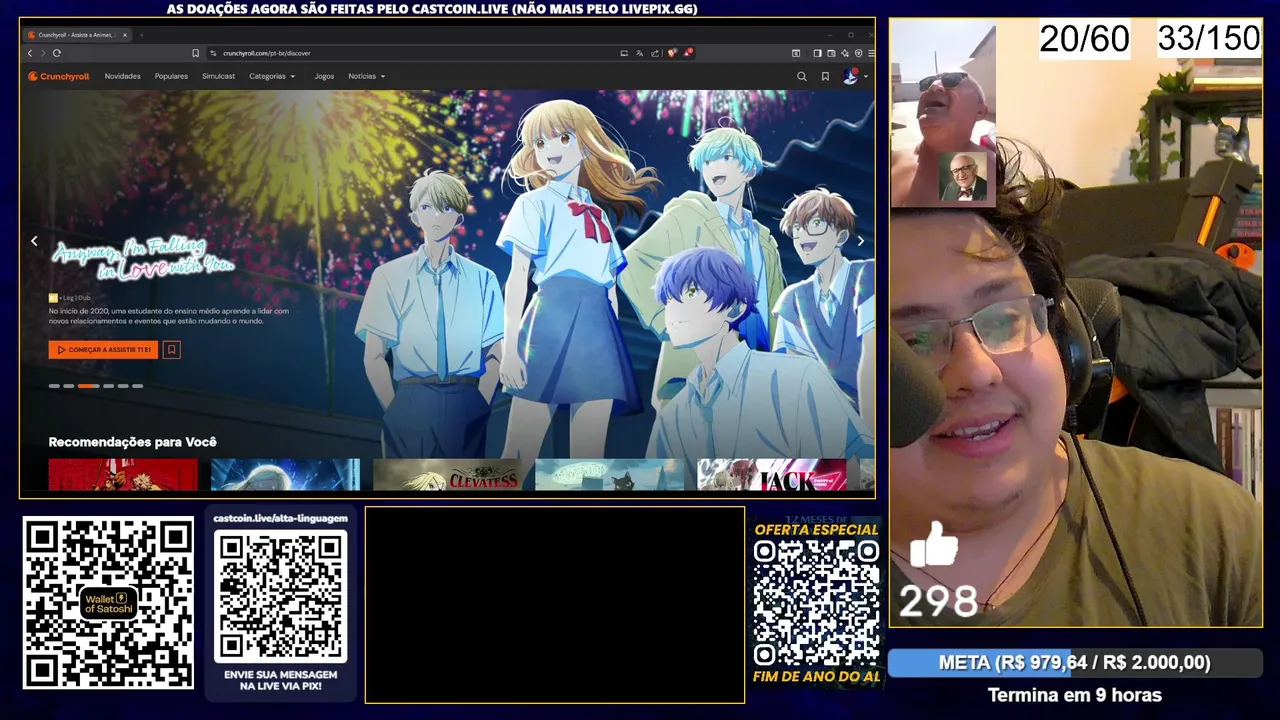
Task: Click the Crunchyroll logo
Action: 59,76
